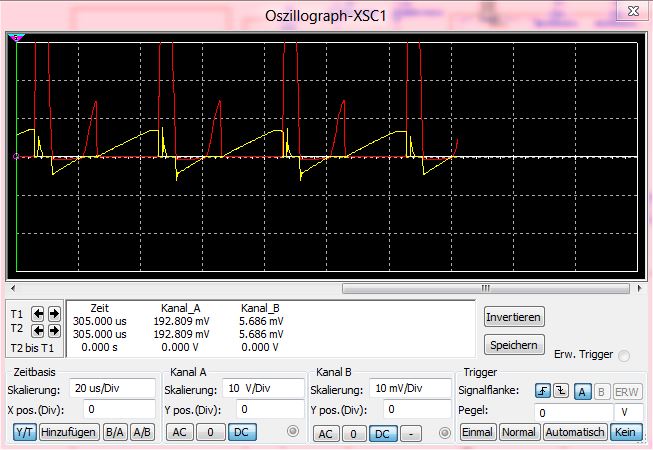This screenshot has width=653, height=450.
Task: Click Zeit column header in readout
Action: point(100,308)
